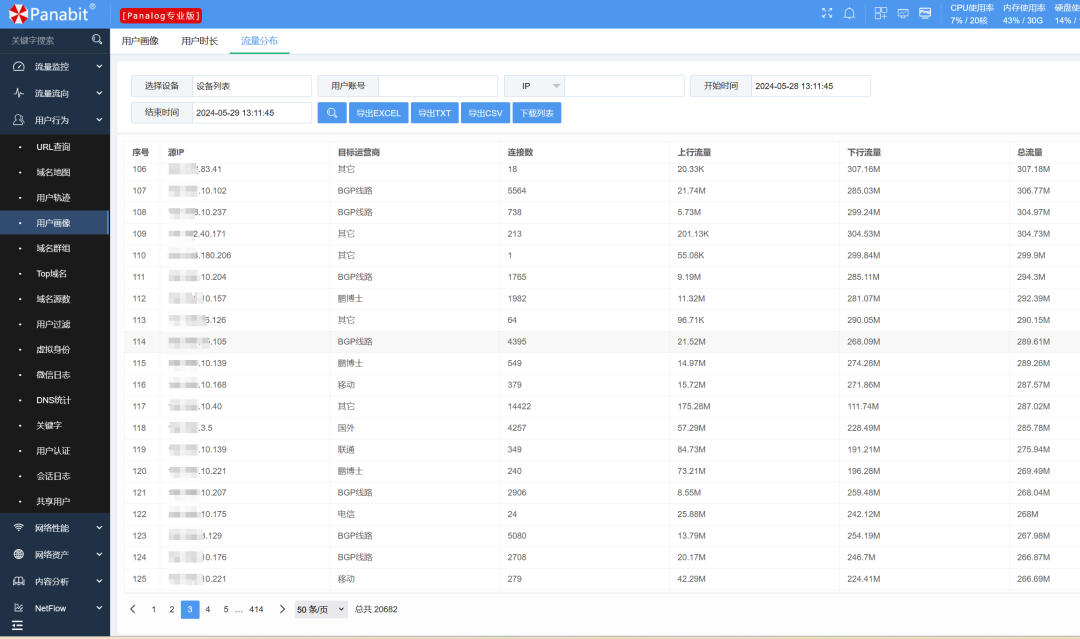The image size is (1080, 639).
Task: Open 会话日志 in the sidebar
Action: tap(54, 476)
